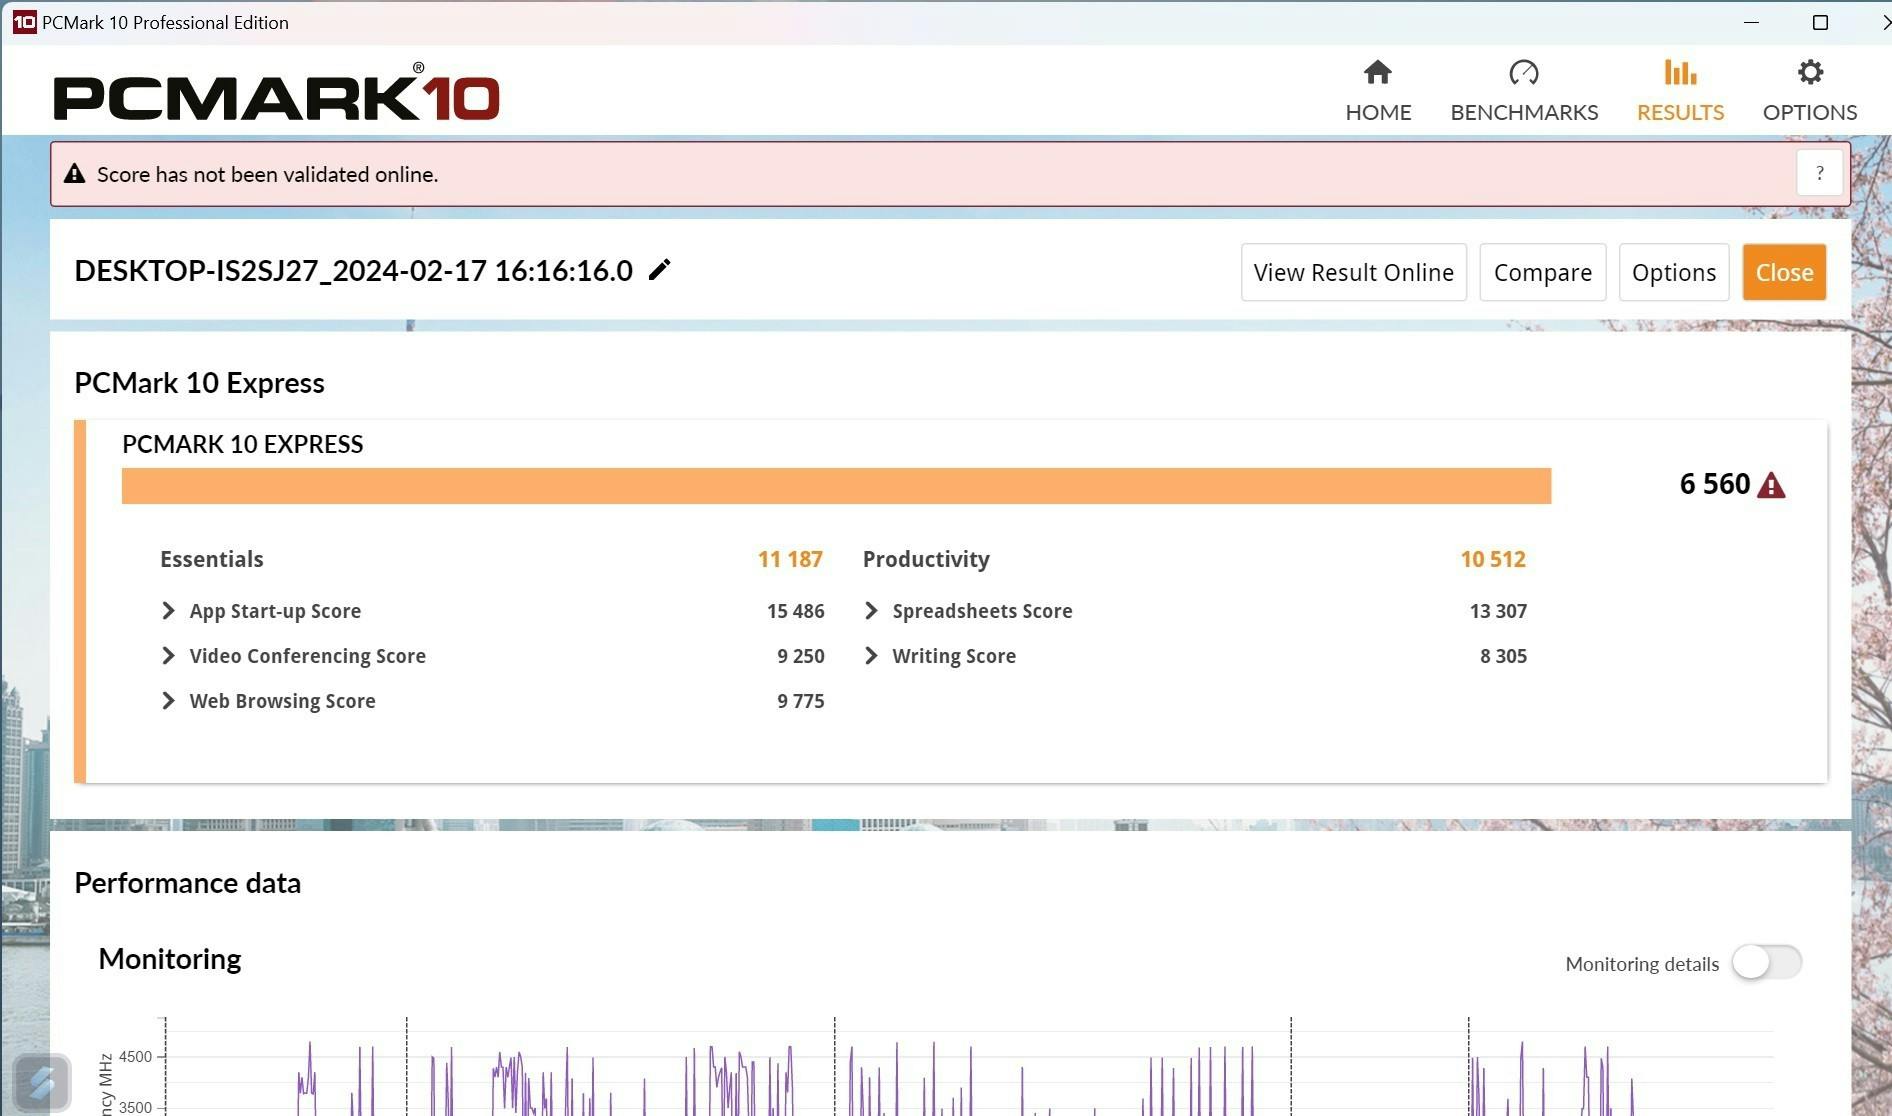Click the question mark help icon
Screen dimensions: 1892x1116
tap(1819, 173)
